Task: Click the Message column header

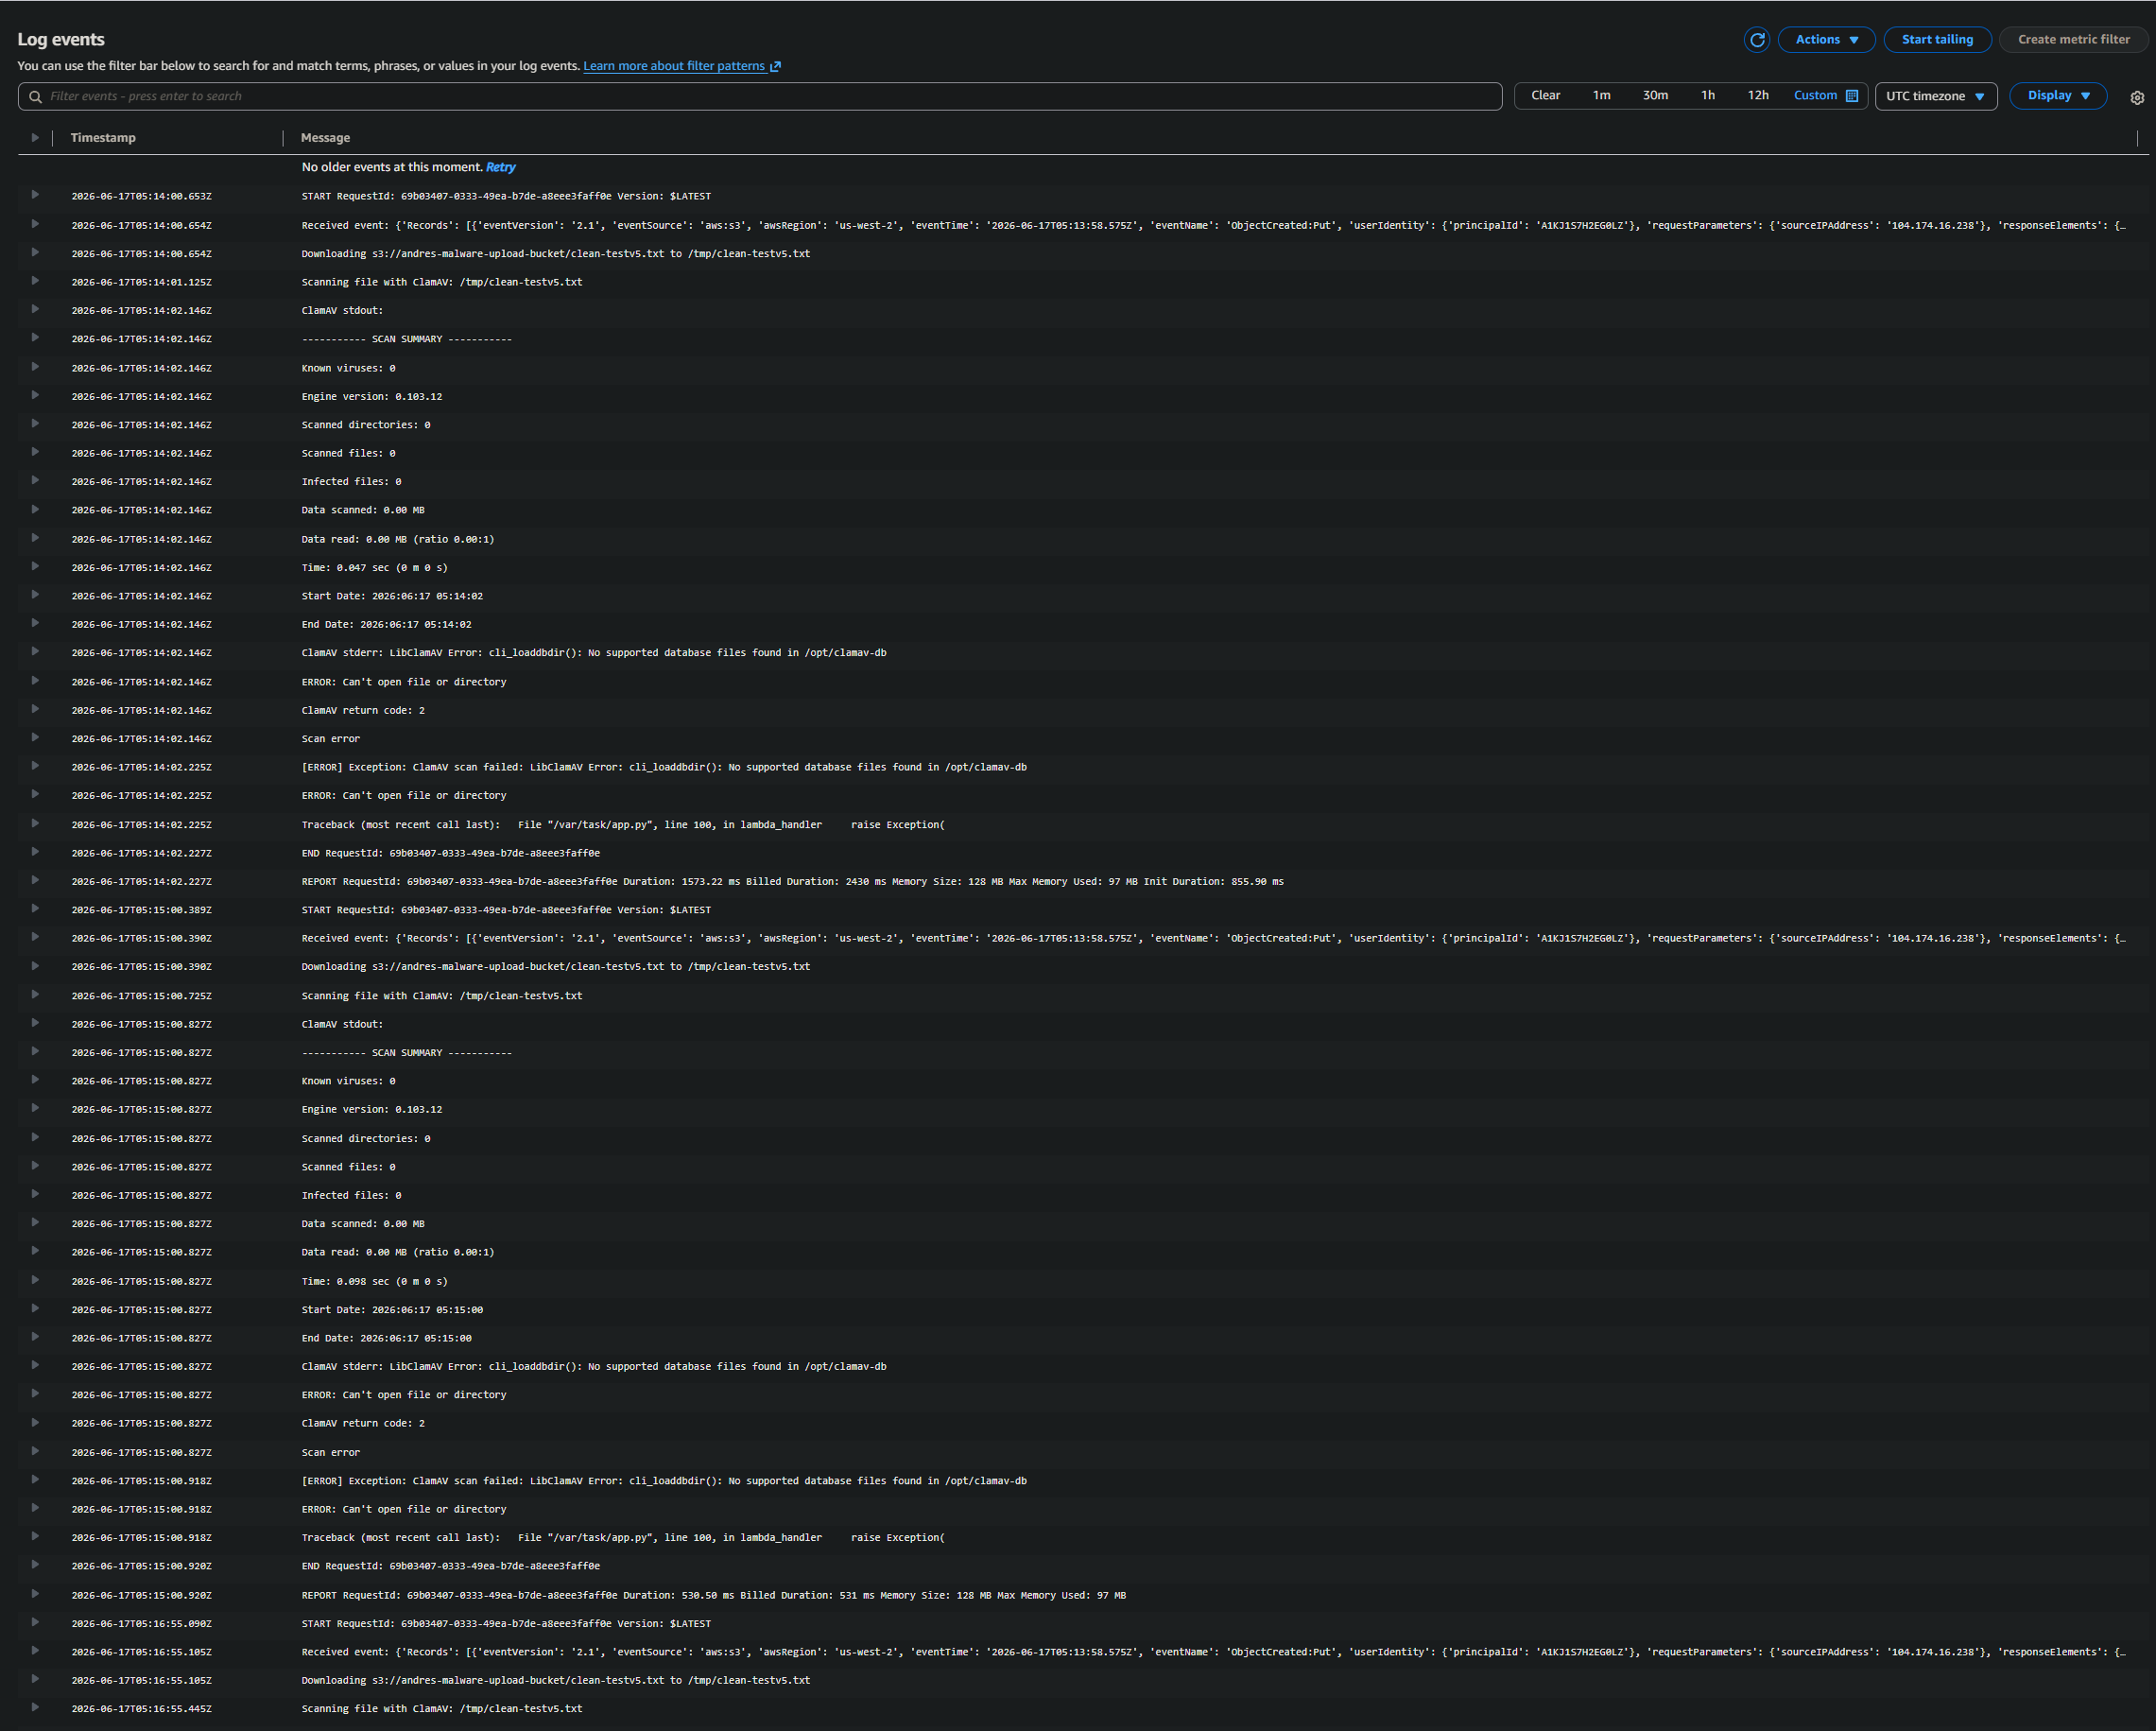Action: tap(325, 138)
